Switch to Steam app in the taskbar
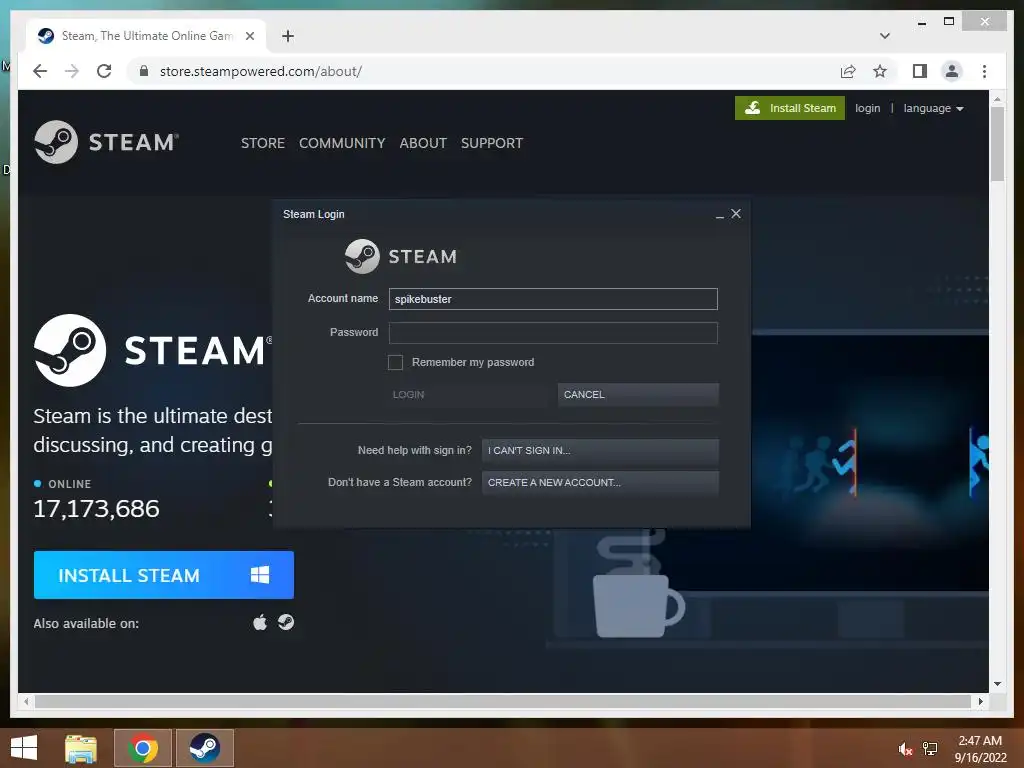Image resolution: width=1024 pixels, height=768 pixels. pos(204,748)
